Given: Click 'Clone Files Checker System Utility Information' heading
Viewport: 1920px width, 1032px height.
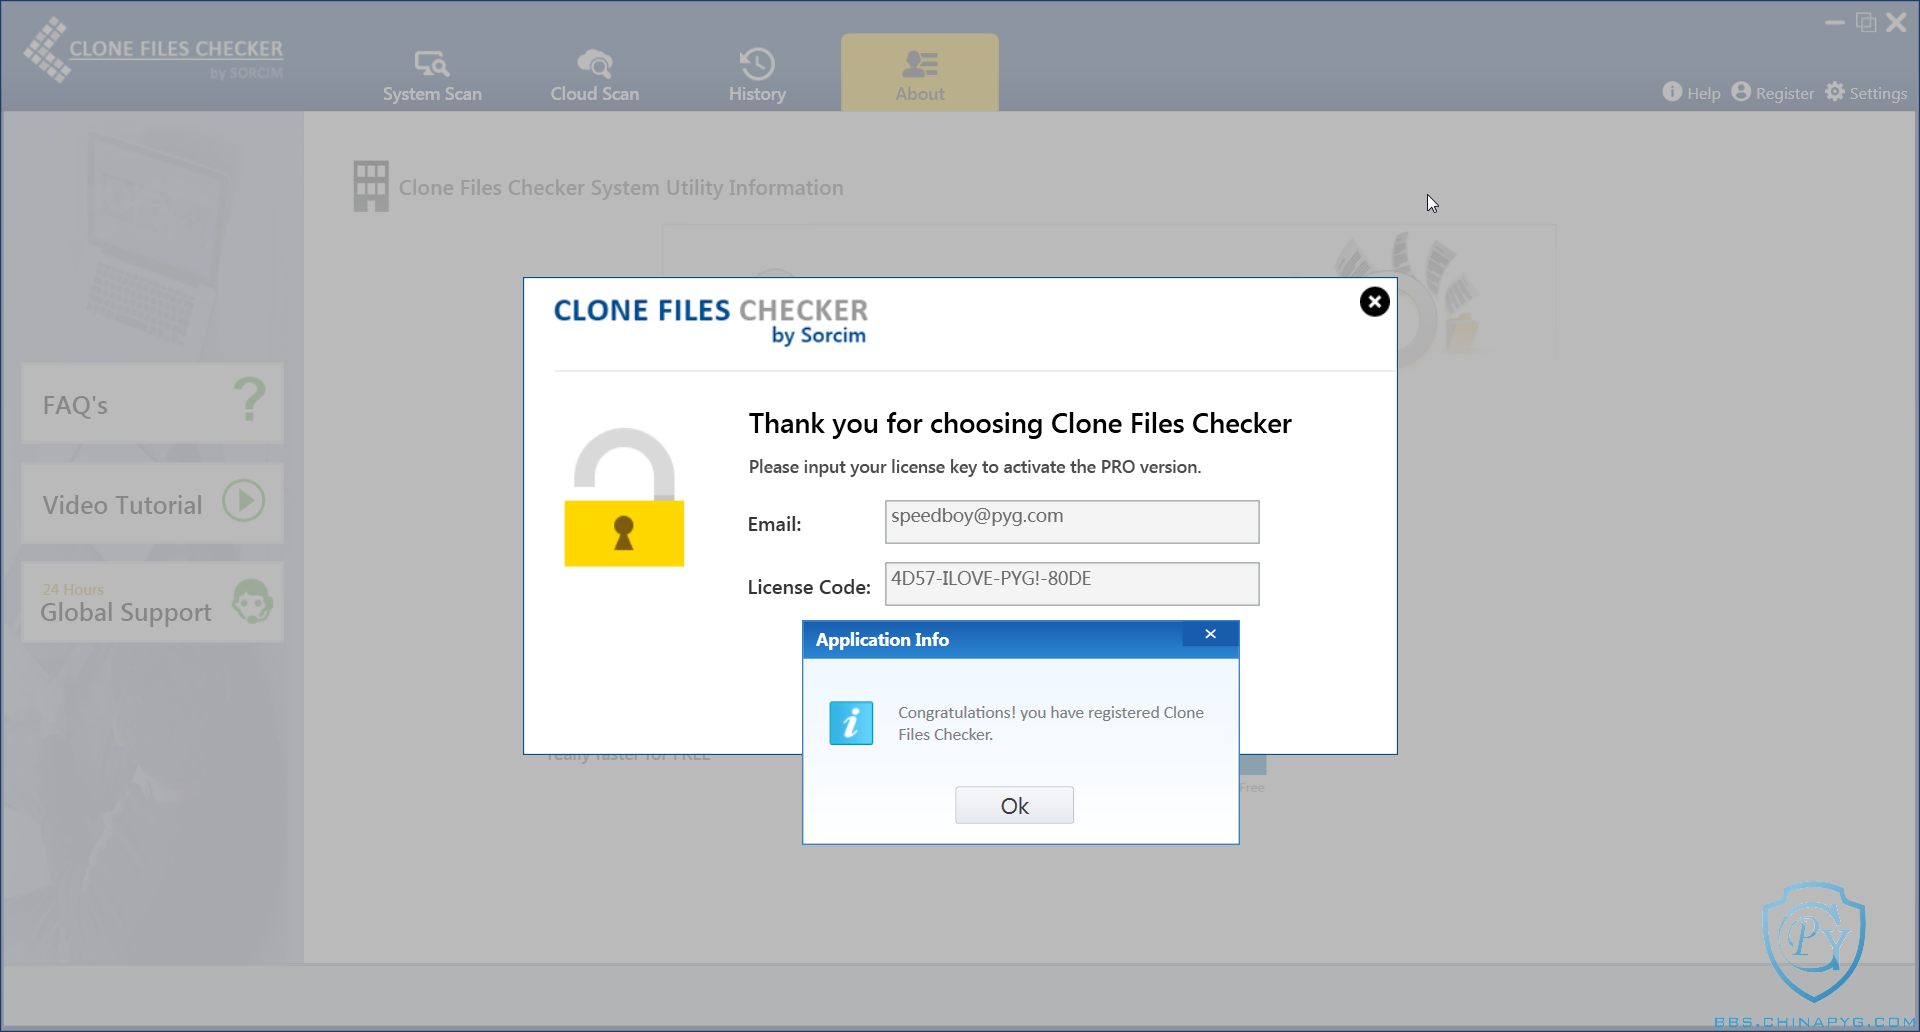Looking at the screenshot, I should [621, 187].
